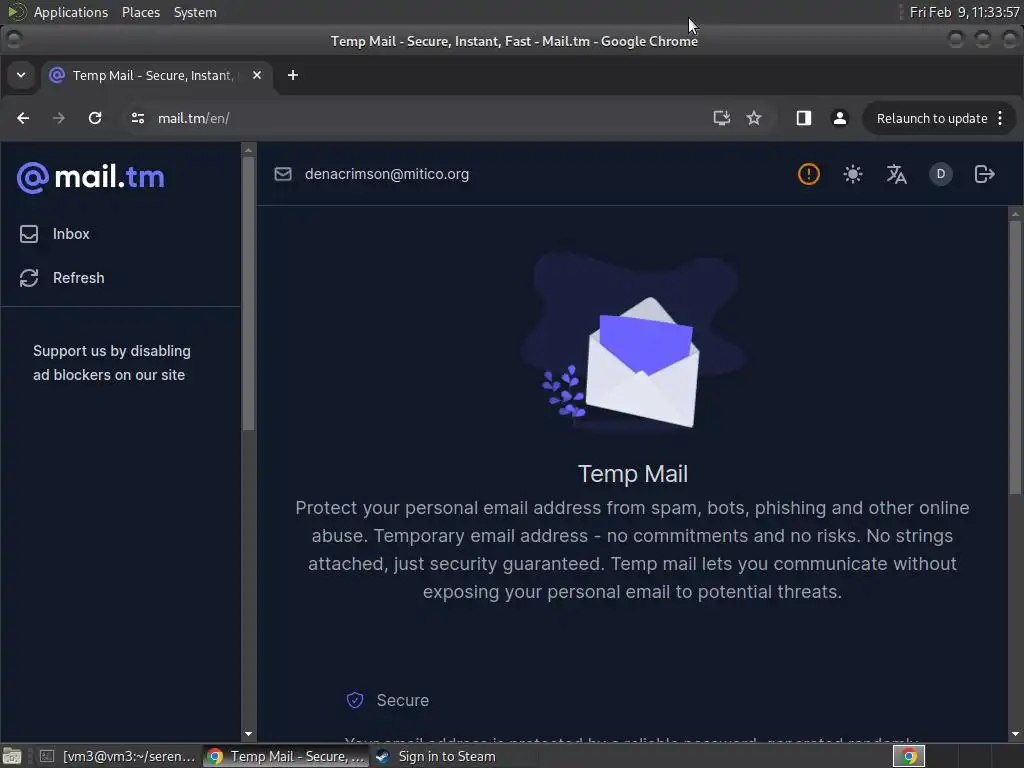Click Relaunch to update button
The height and width of the screenshot is (768, 1024).
point(931,118)
